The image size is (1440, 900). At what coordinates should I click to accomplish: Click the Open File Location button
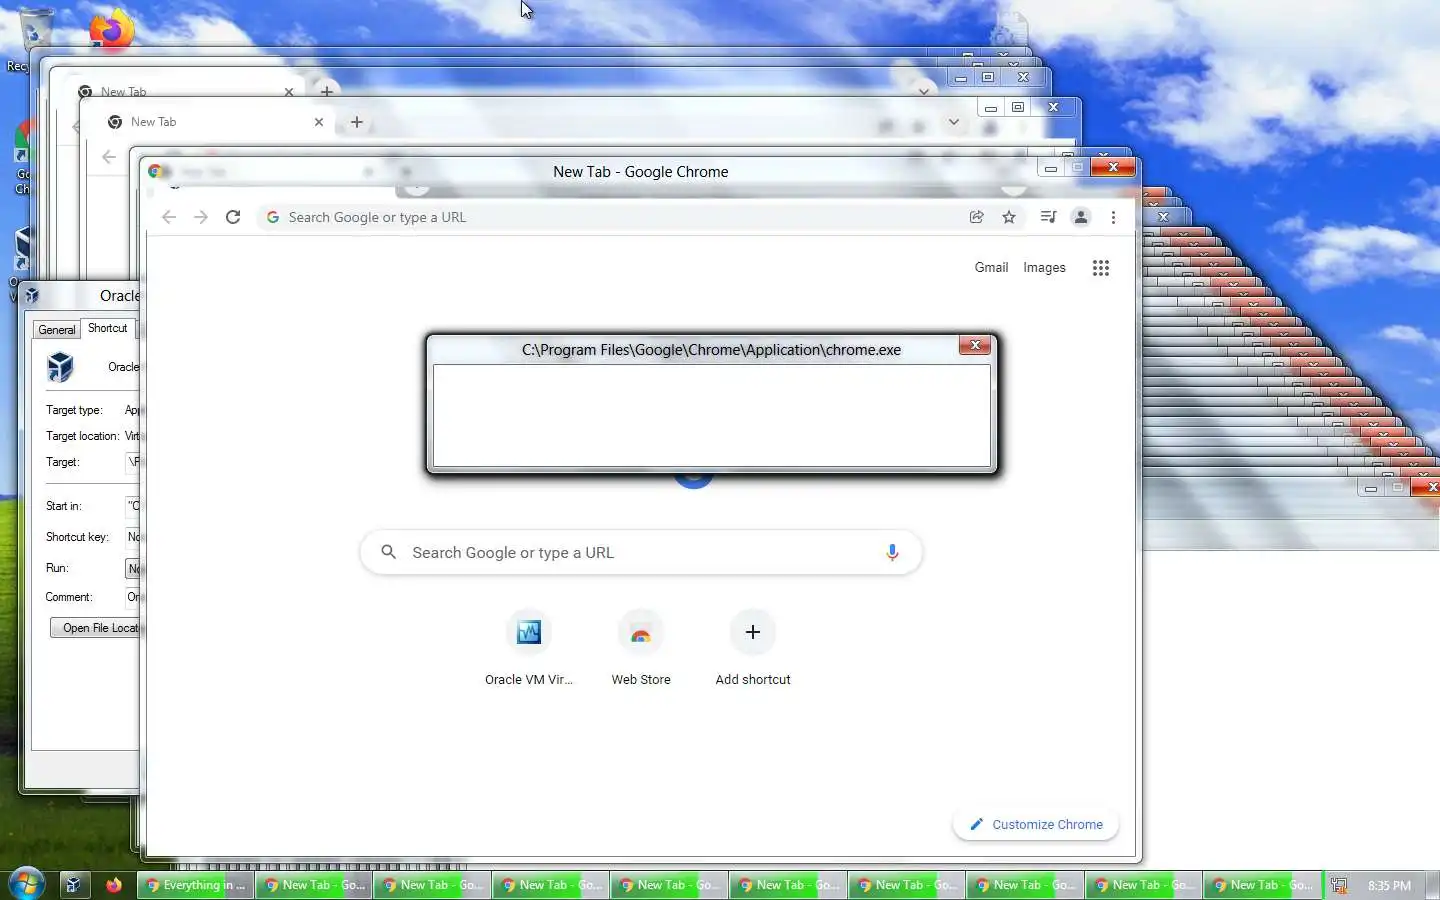(x=97, y=628)
